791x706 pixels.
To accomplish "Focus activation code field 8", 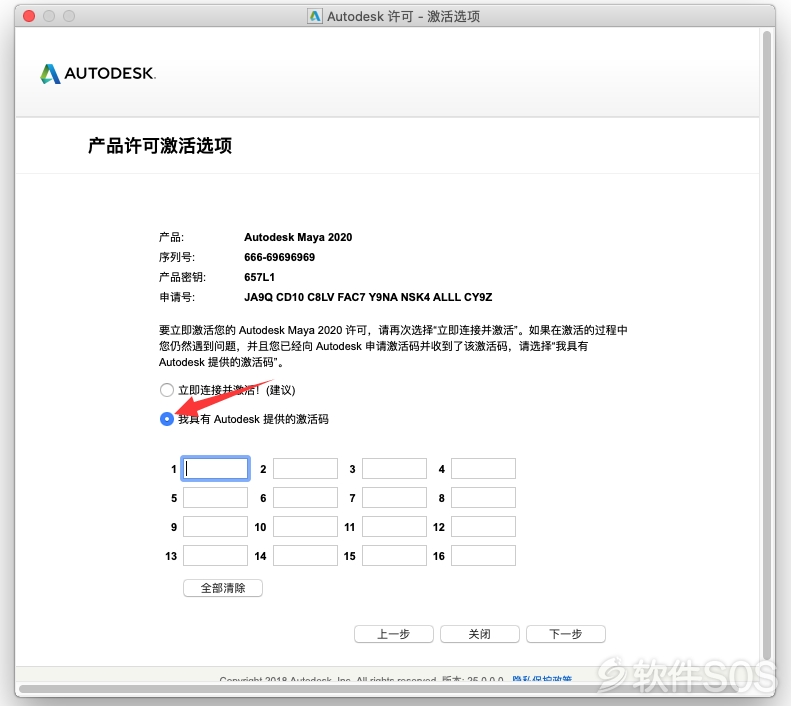I will click(483, 498).
